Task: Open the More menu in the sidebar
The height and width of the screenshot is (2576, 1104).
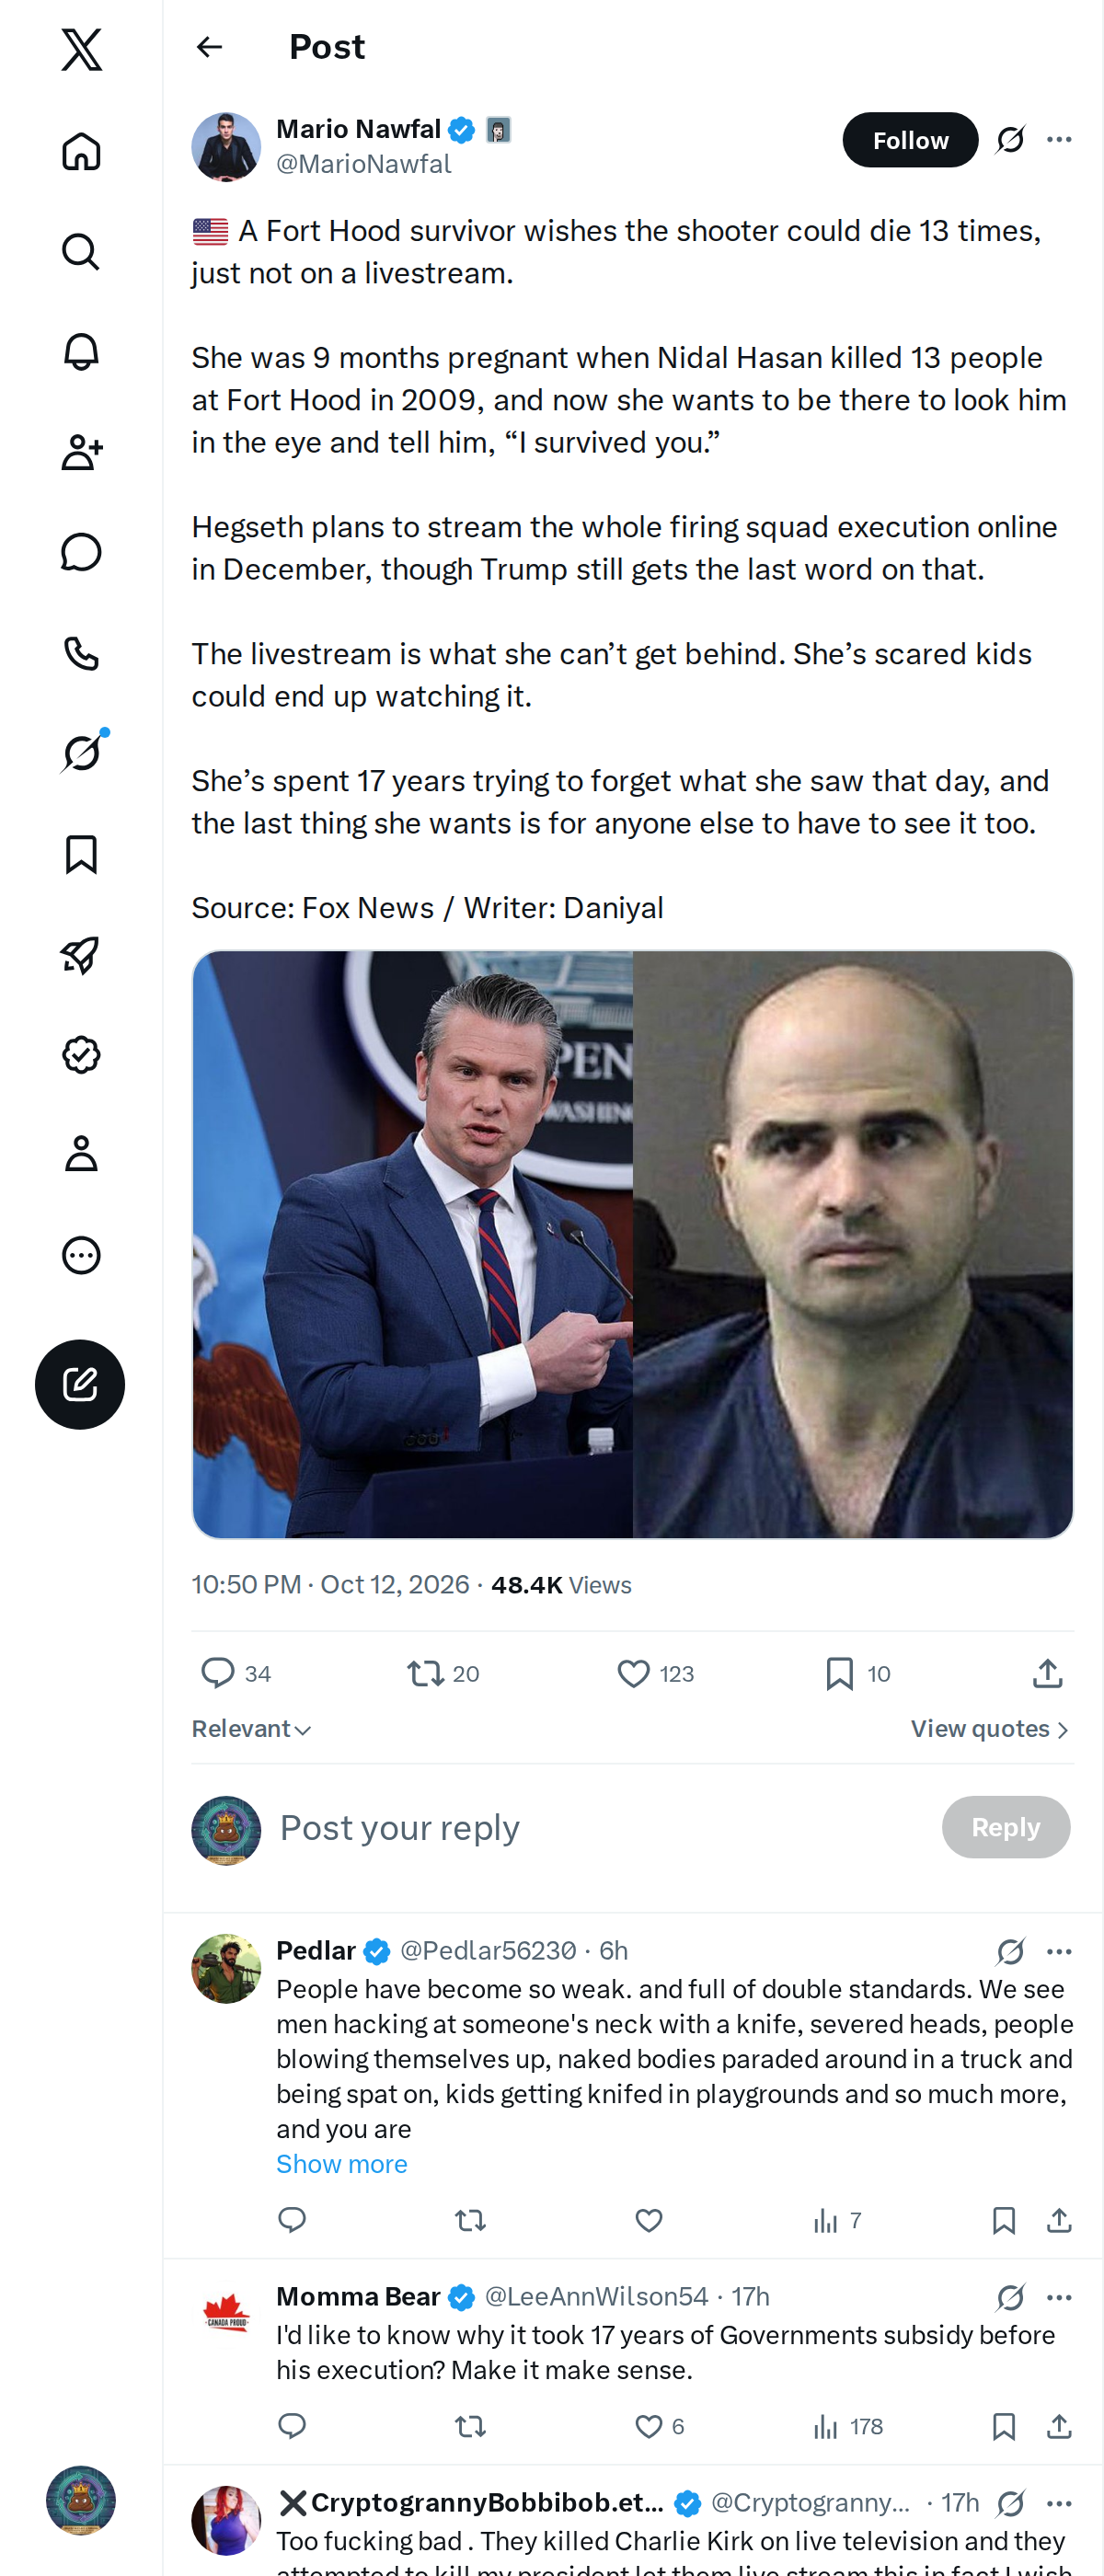Action: [x=81, y=1255]
